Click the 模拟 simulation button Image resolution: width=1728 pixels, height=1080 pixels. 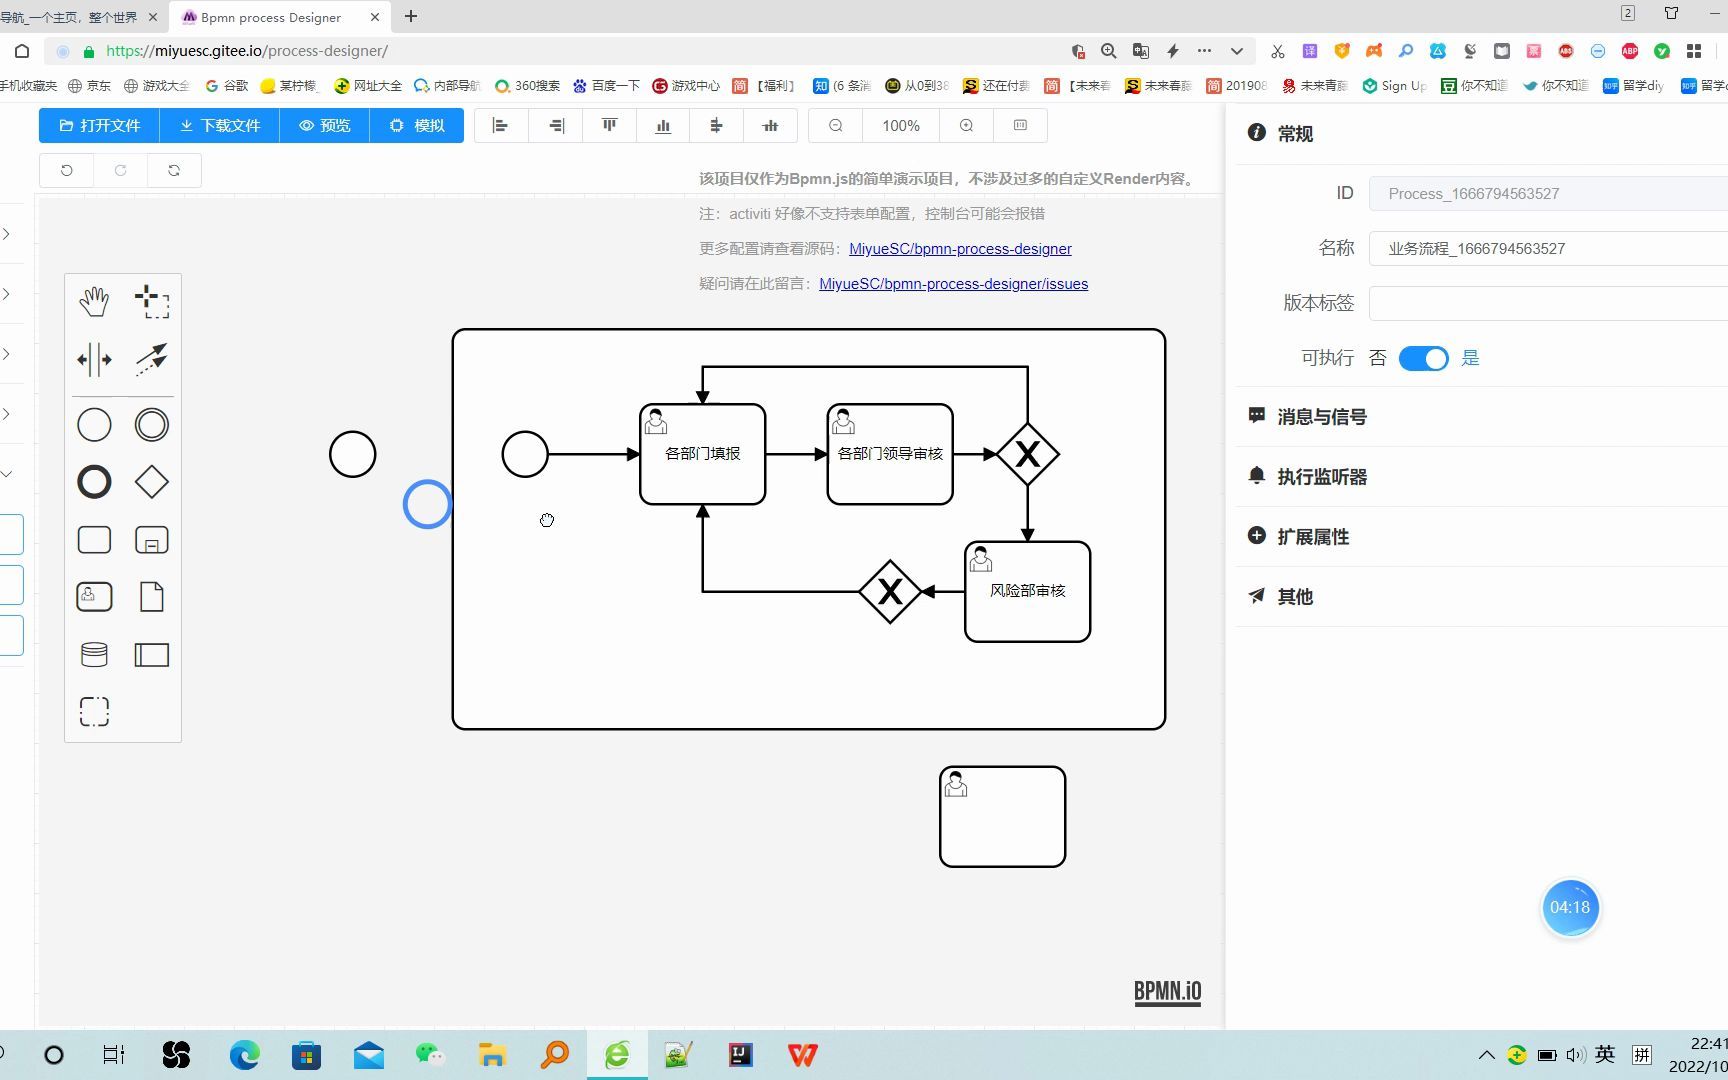click(x=417, y=125)
